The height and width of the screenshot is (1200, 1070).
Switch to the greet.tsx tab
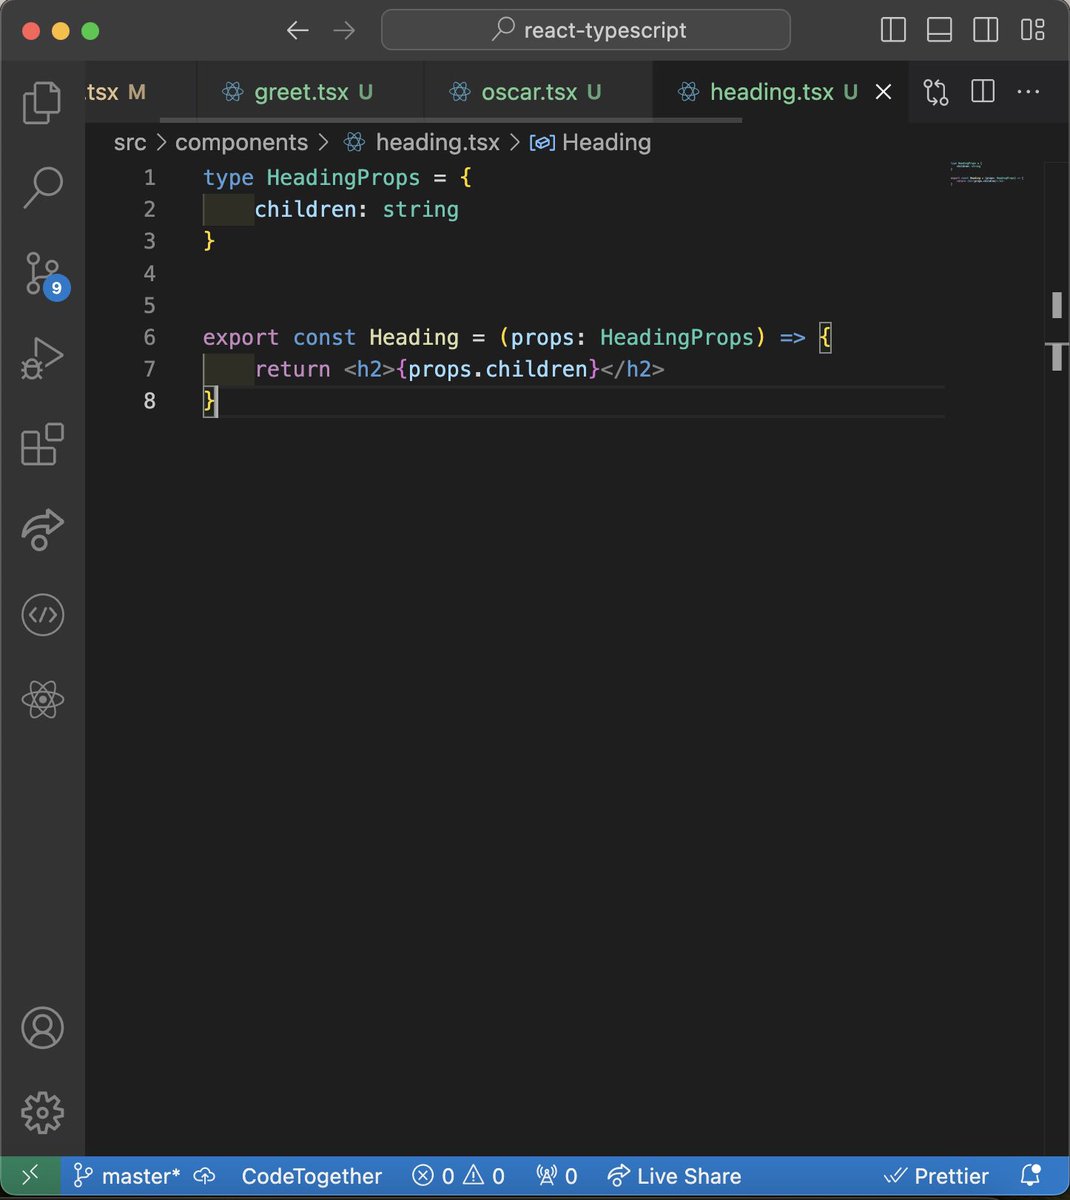point(310,92)
